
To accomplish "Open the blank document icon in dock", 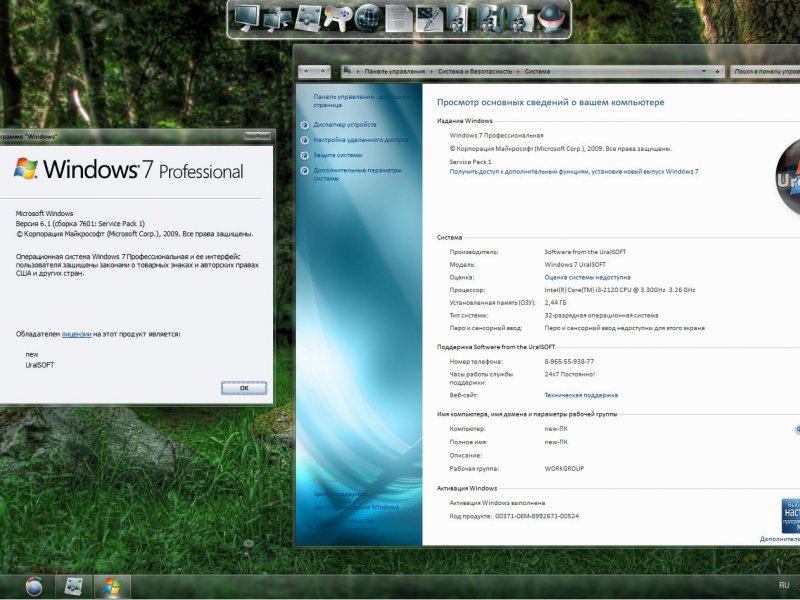I will pos(398,18).
